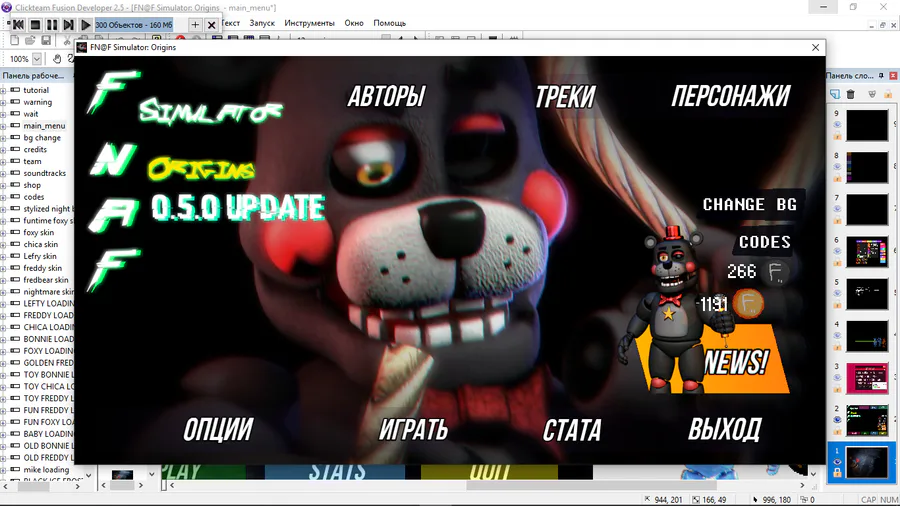Click the orange F coin icon
The width and height of the screenshot is (900, 506).
point(748,303)
